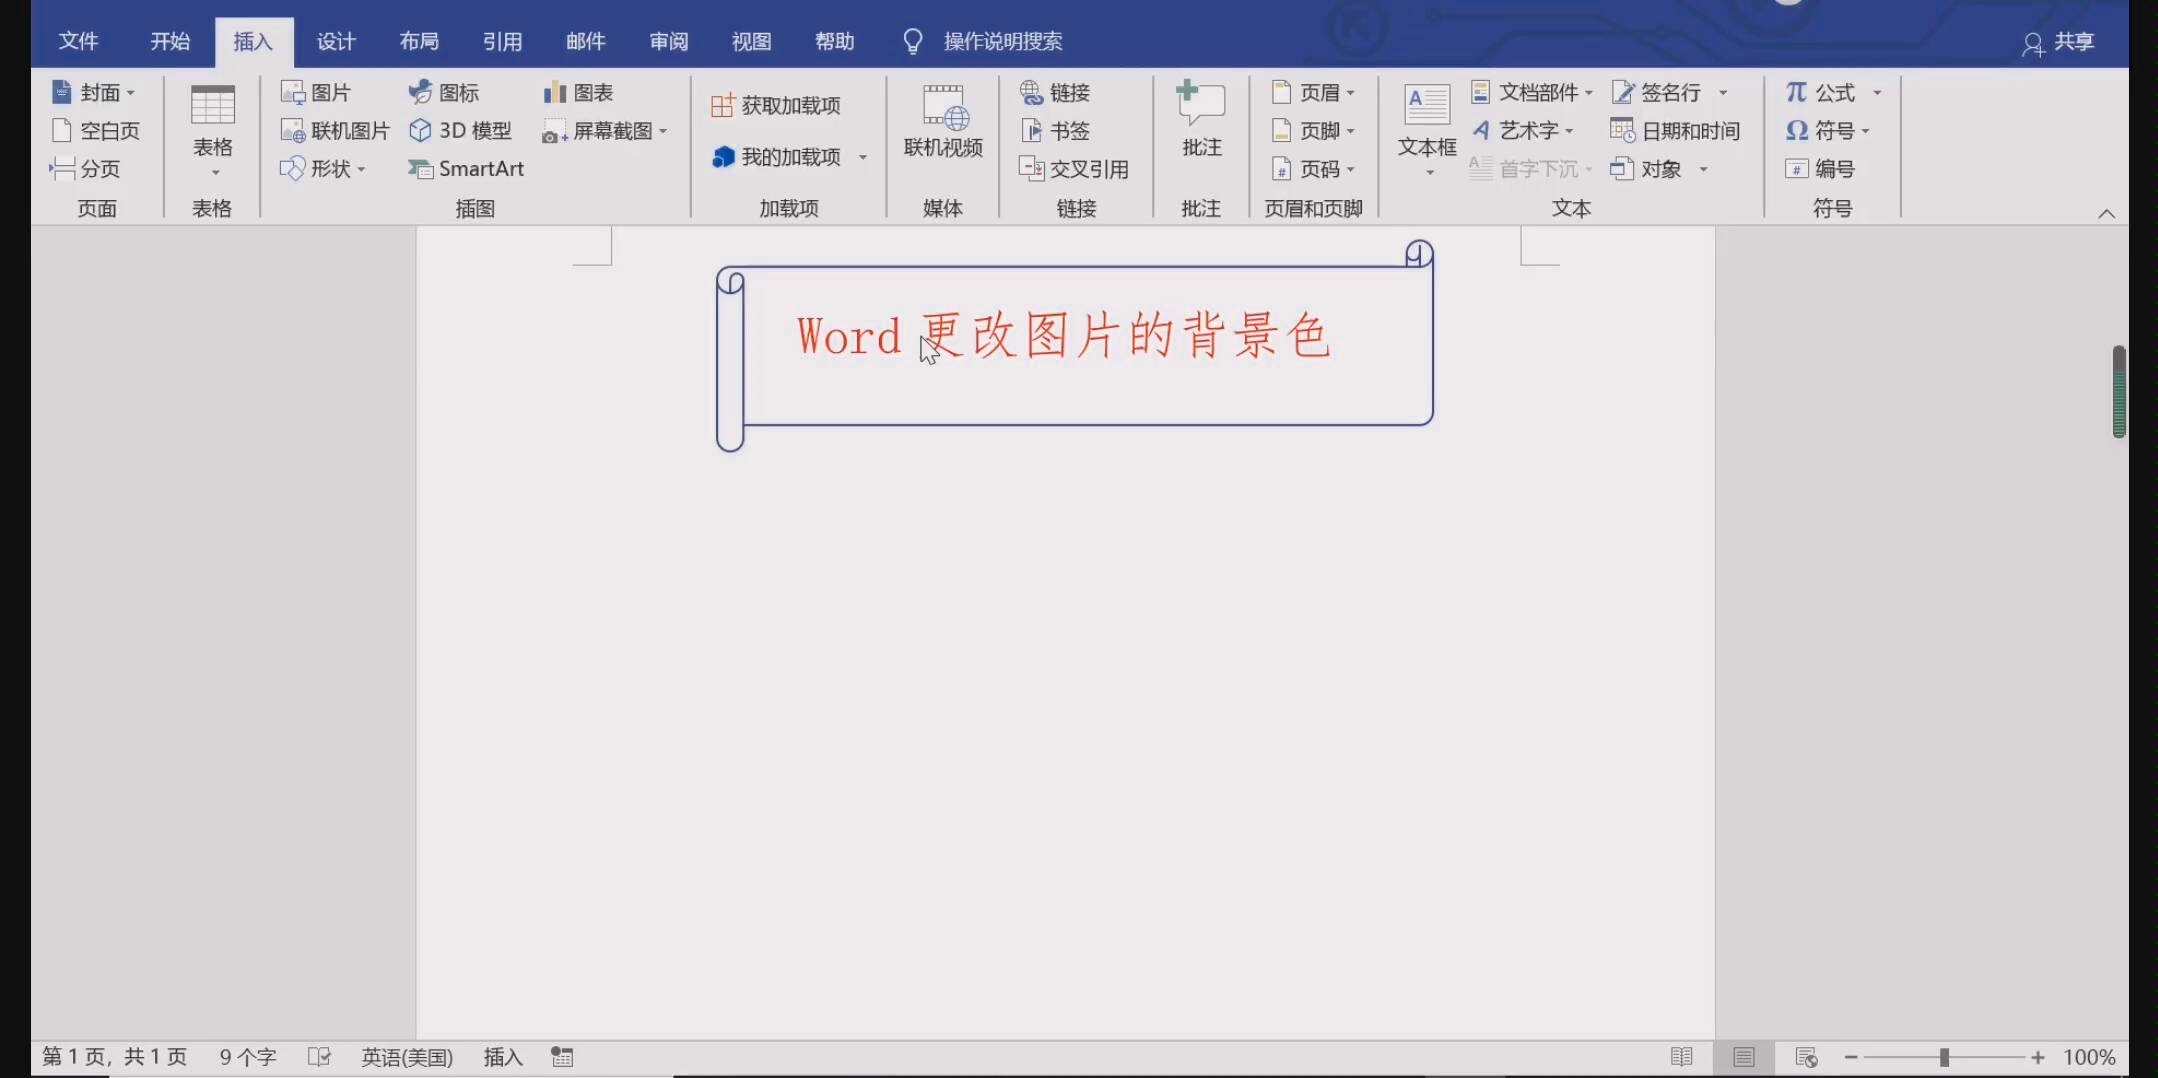
Task: Open the SmartArt insertion tool
Action: point(467,168)
